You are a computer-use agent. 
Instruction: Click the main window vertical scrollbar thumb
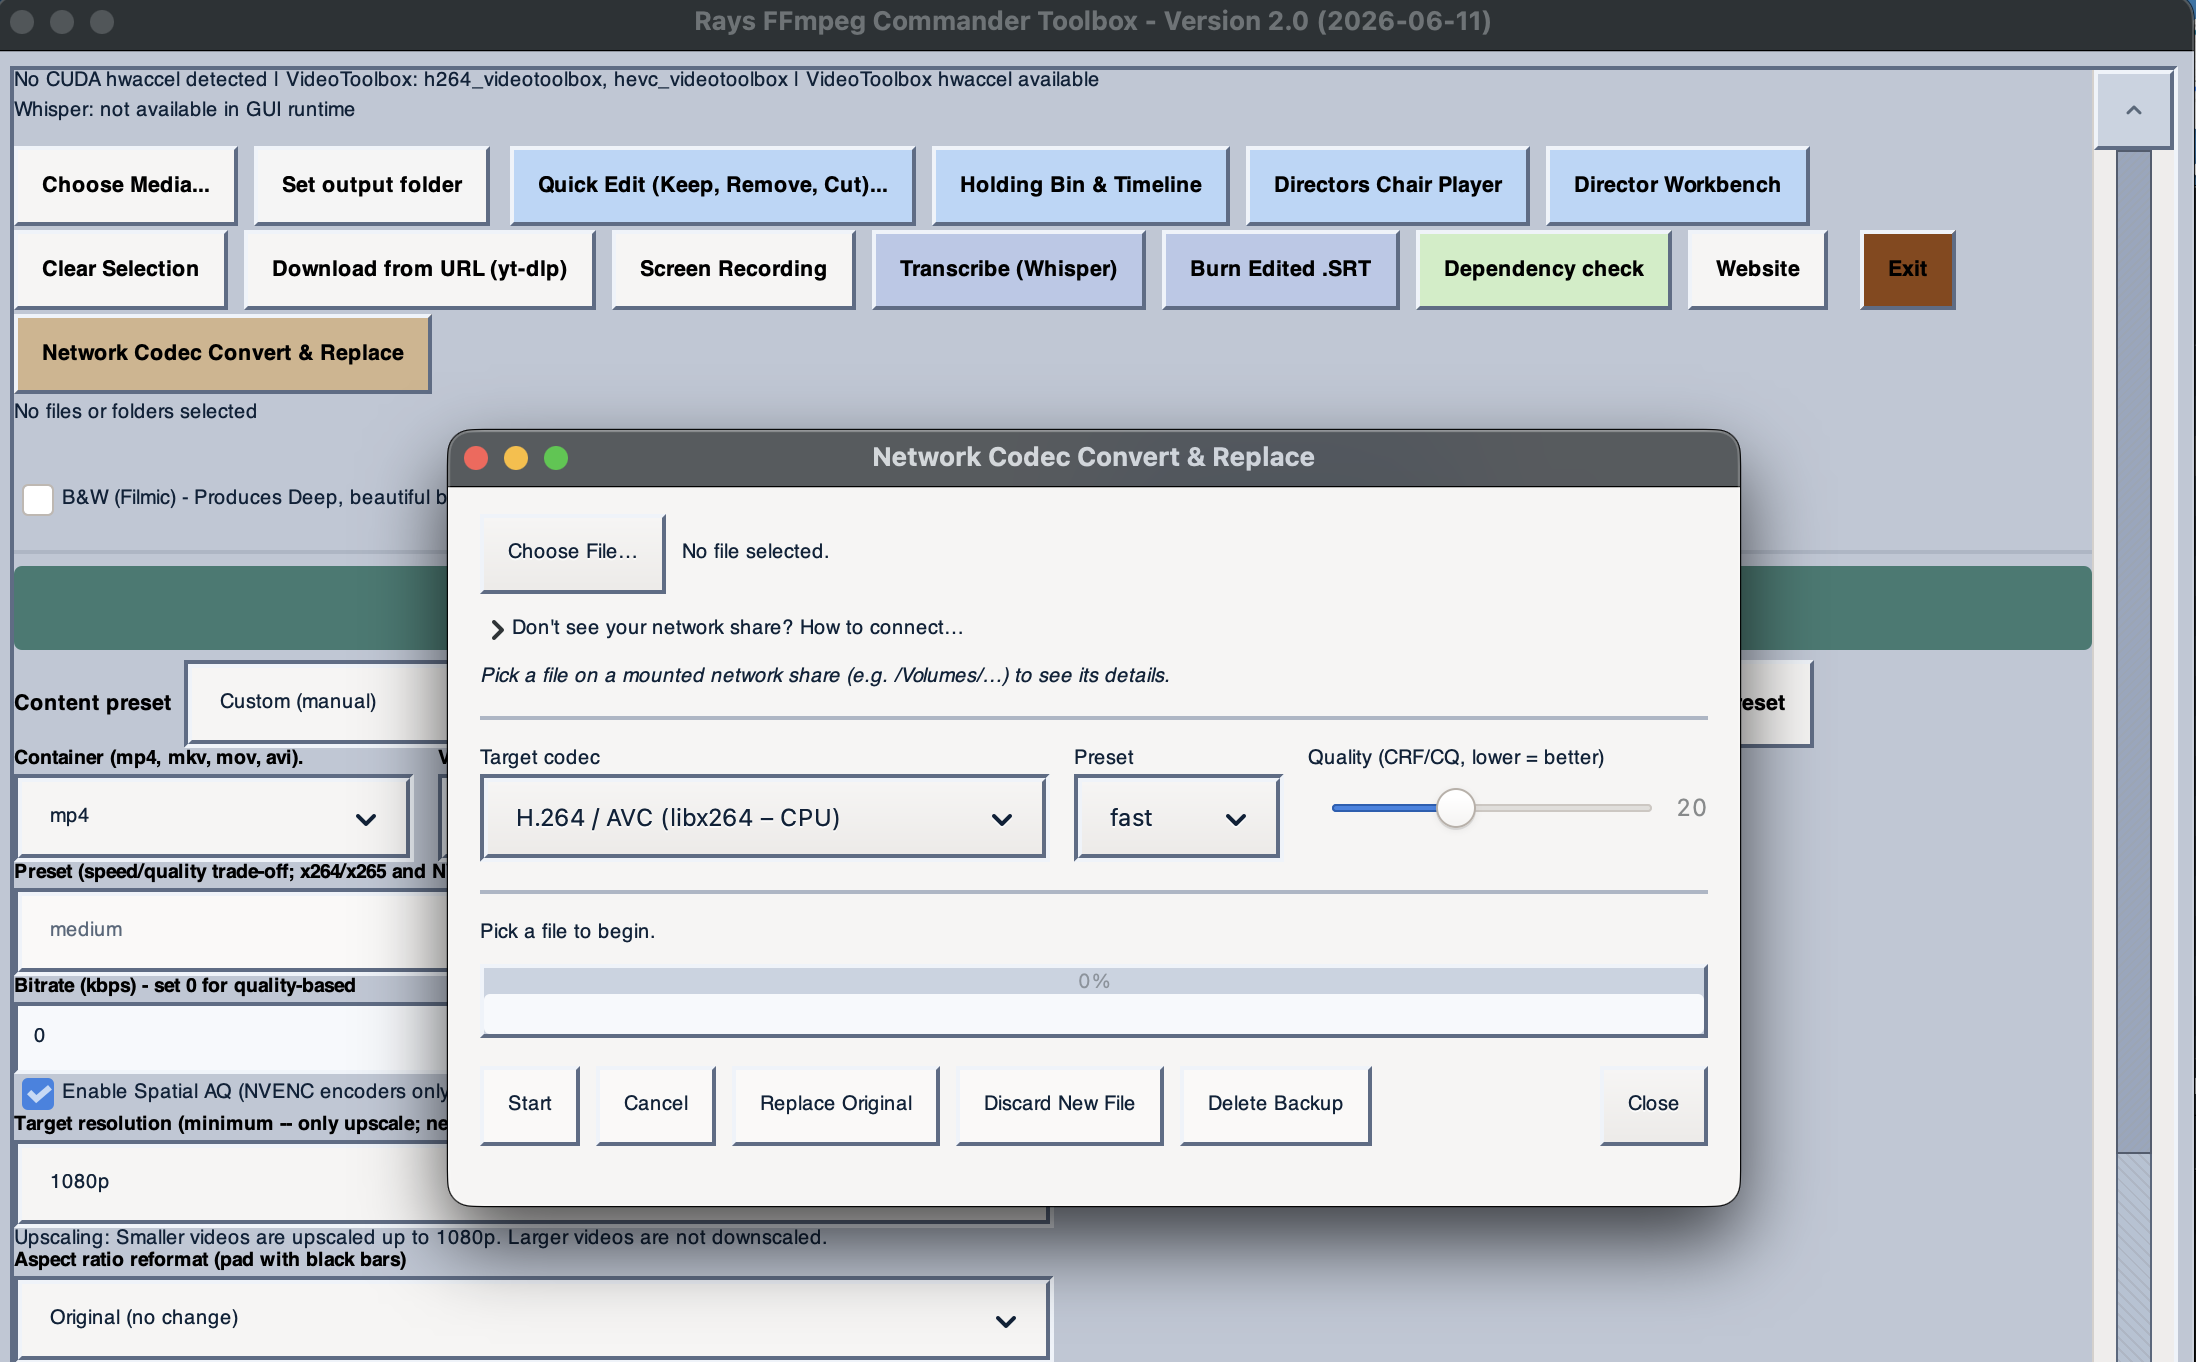click(x=2133, y=650)
